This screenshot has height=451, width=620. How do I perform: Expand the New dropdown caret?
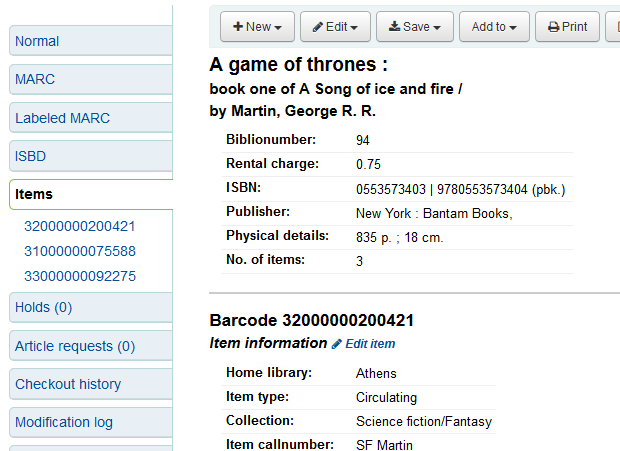pos(277,28)
